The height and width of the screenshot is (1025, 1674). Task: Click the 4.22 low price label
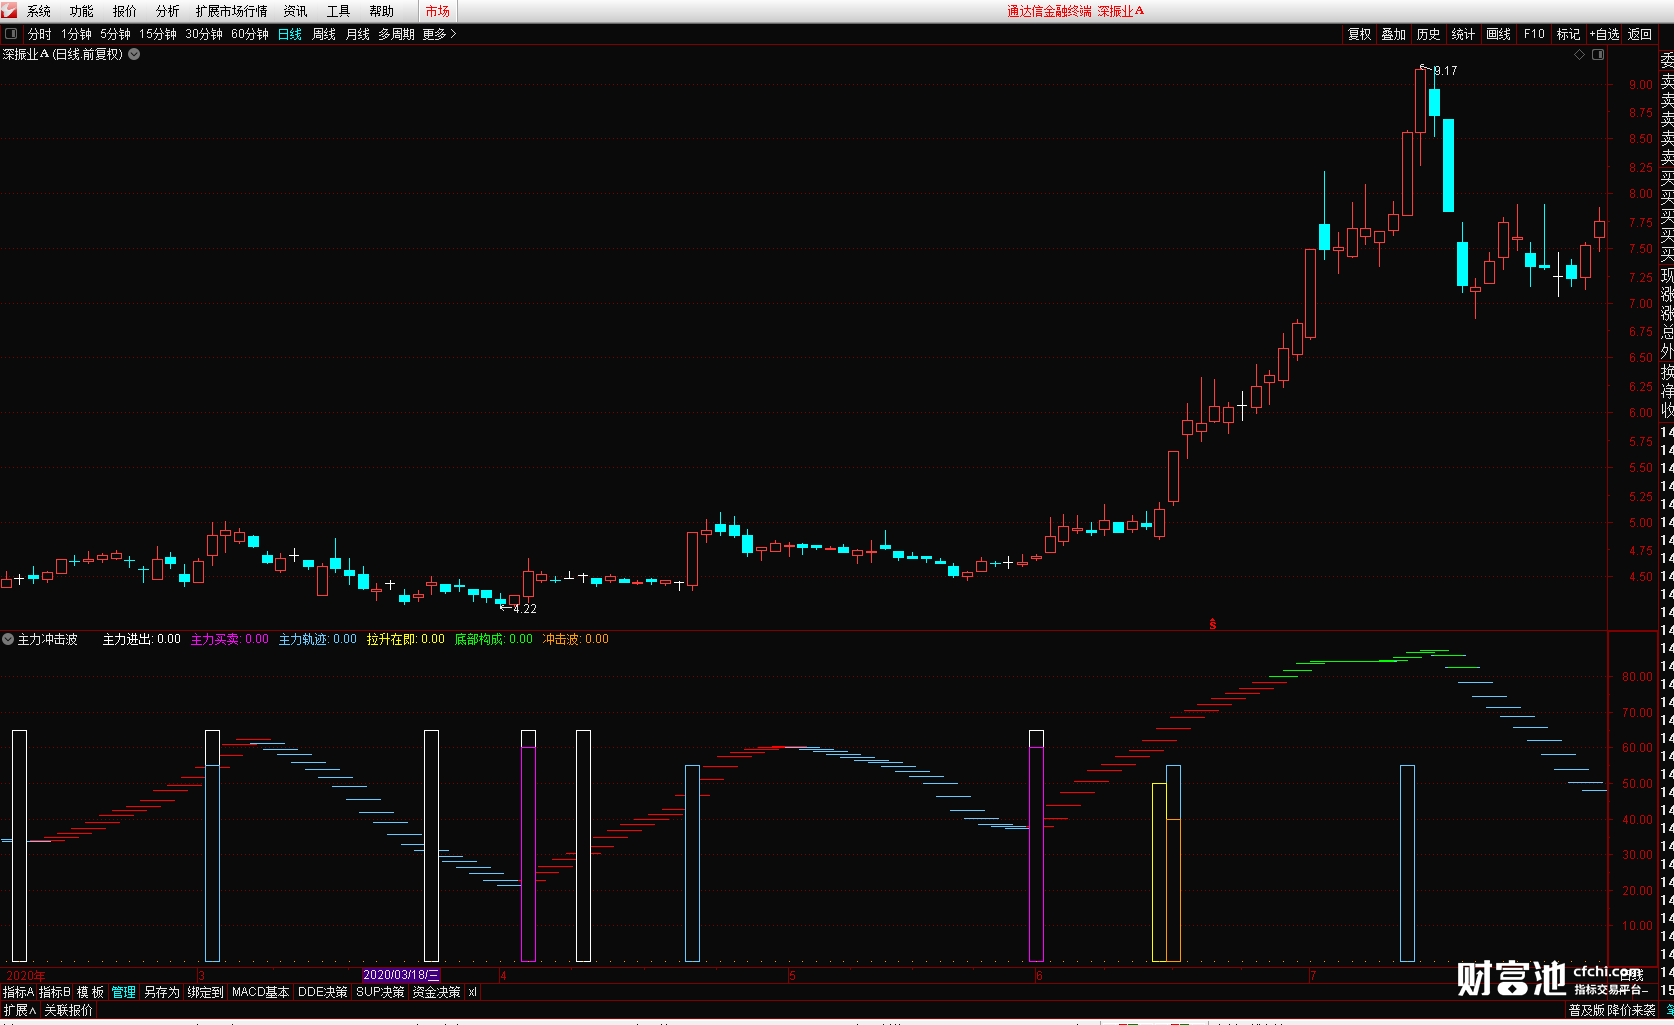click(525, 609)
